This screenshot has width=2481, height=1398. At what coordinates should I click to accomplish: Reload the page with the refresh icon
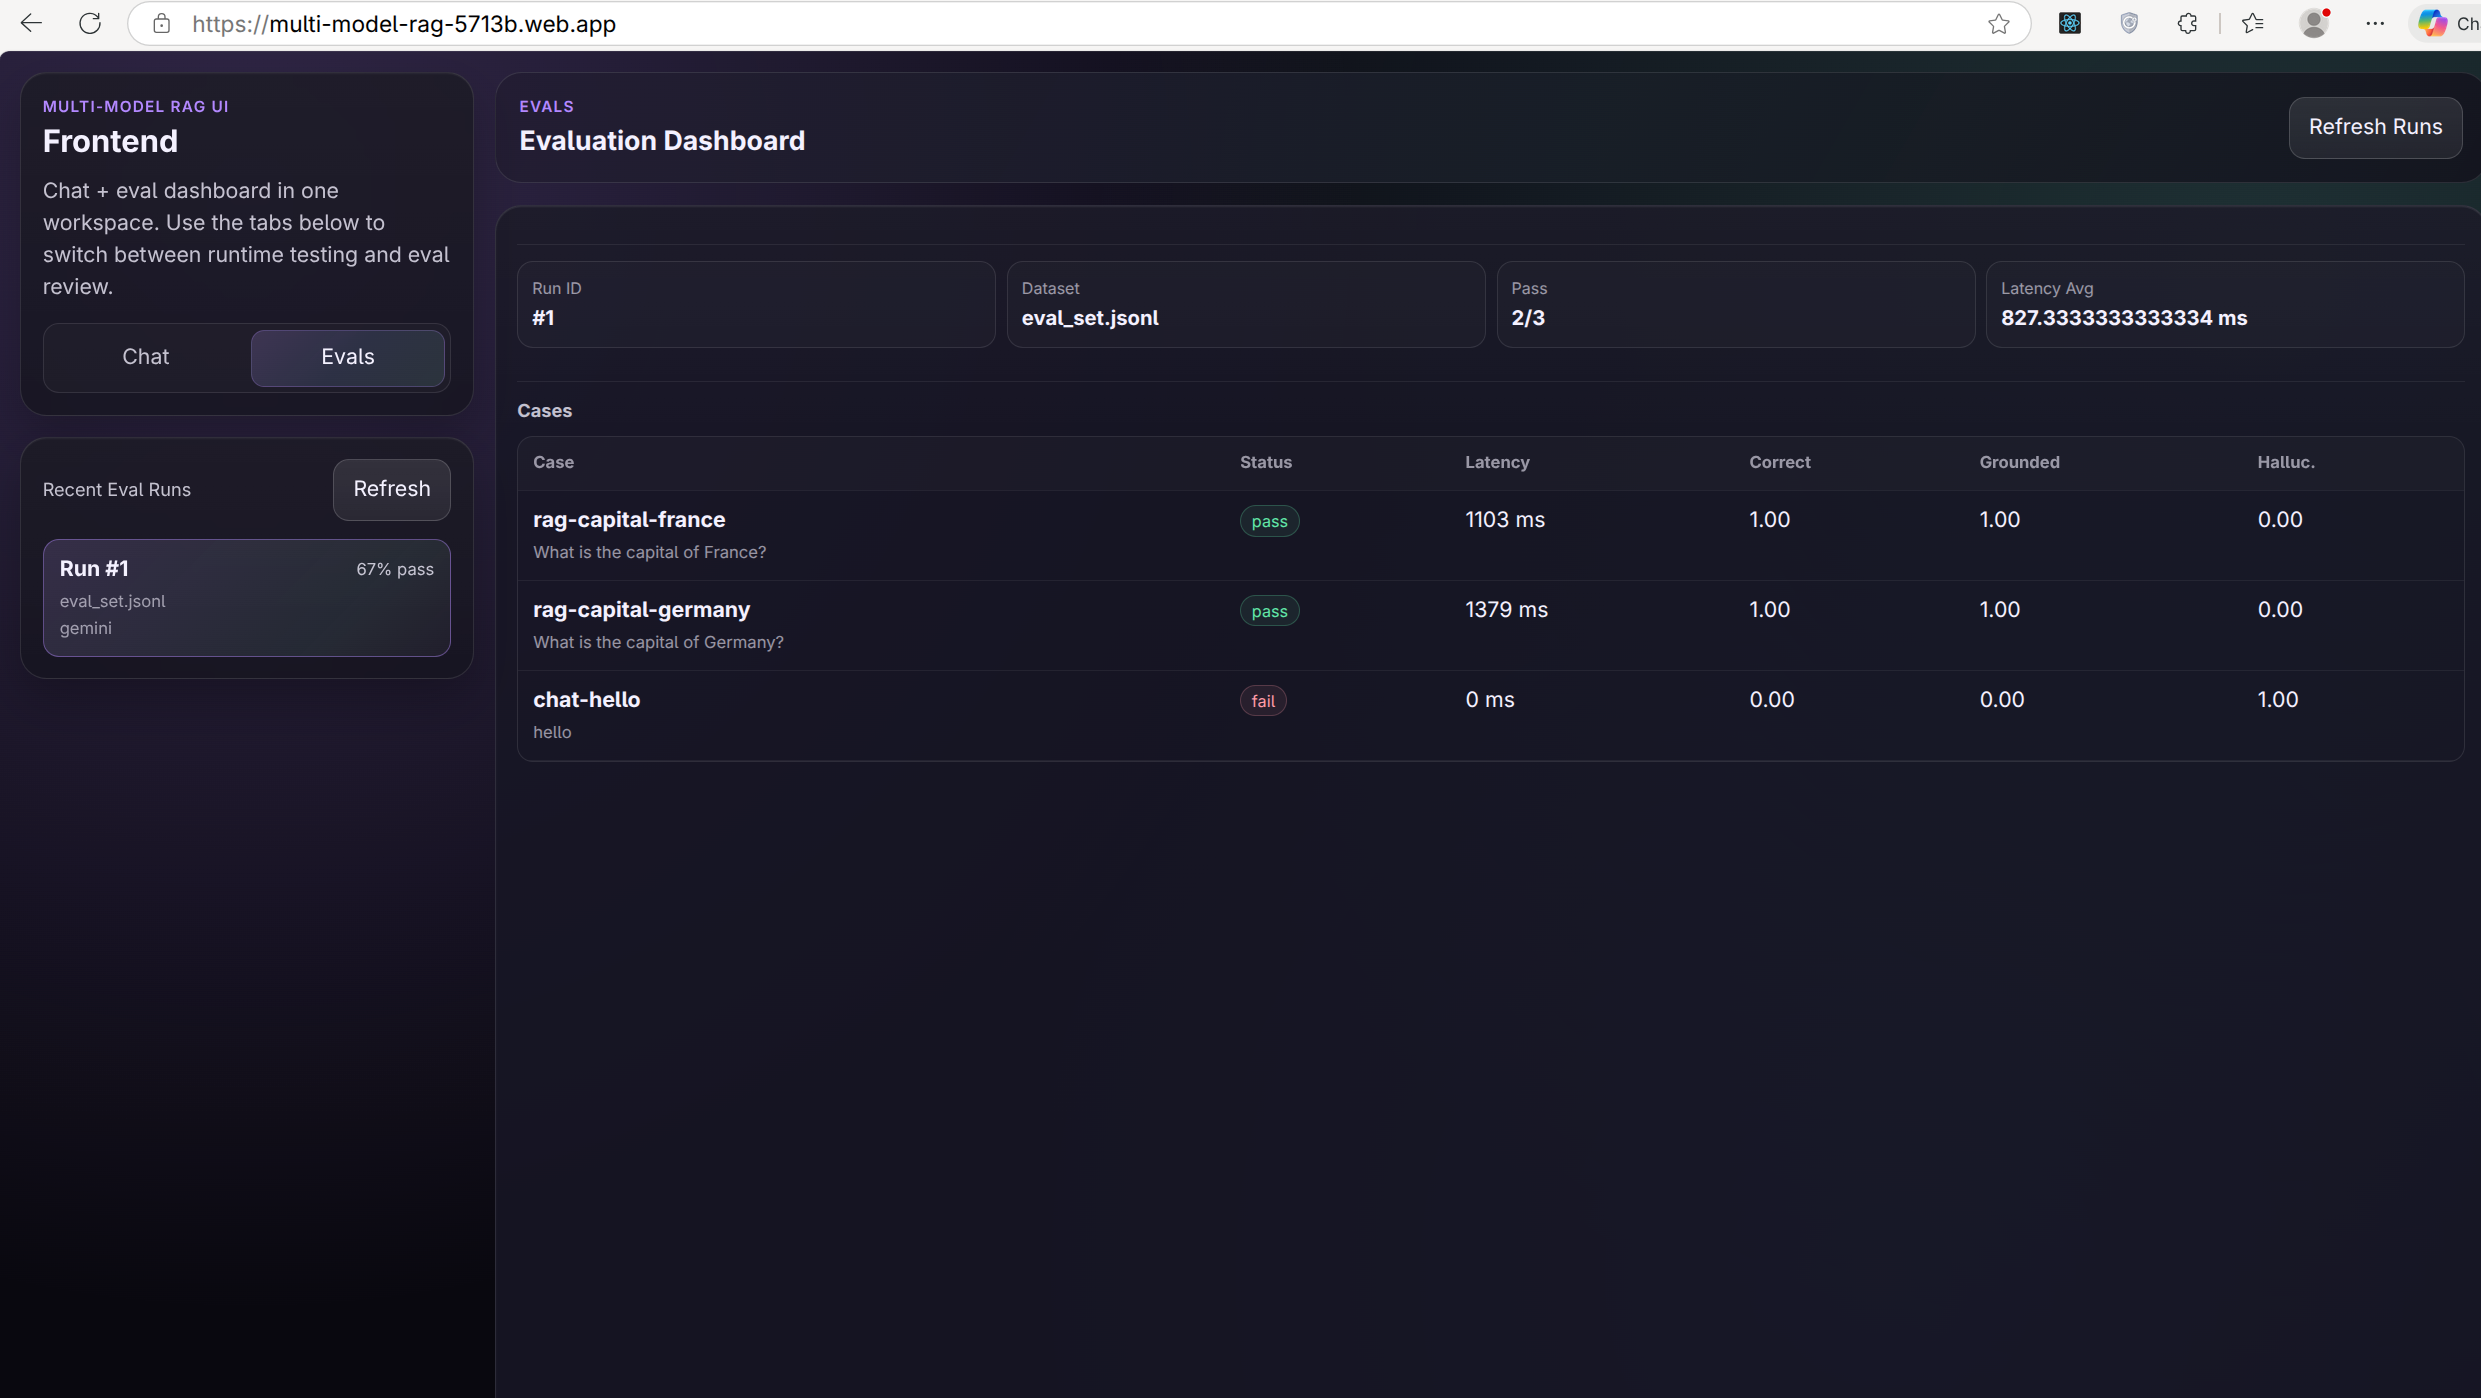point(90,23)
